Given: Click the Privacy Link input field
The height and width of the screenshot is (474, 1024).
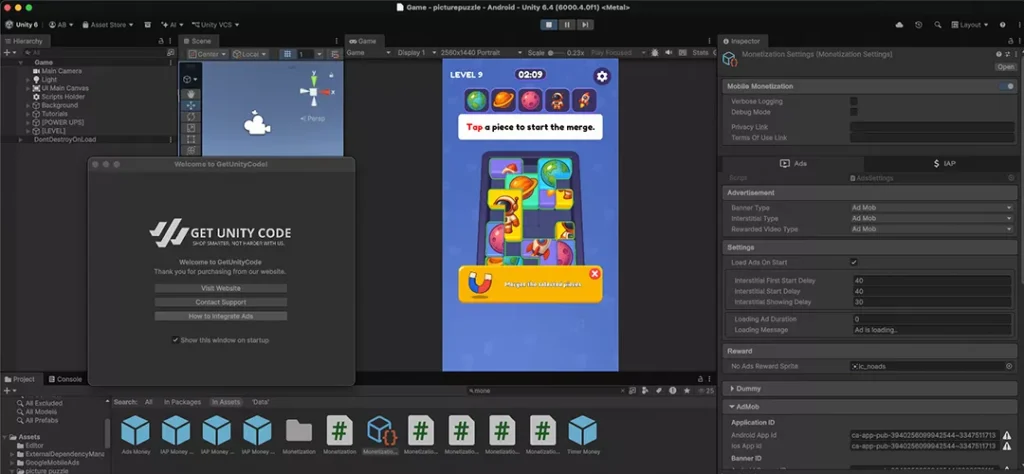Looking at the screenshot, I should click(931, 127).
